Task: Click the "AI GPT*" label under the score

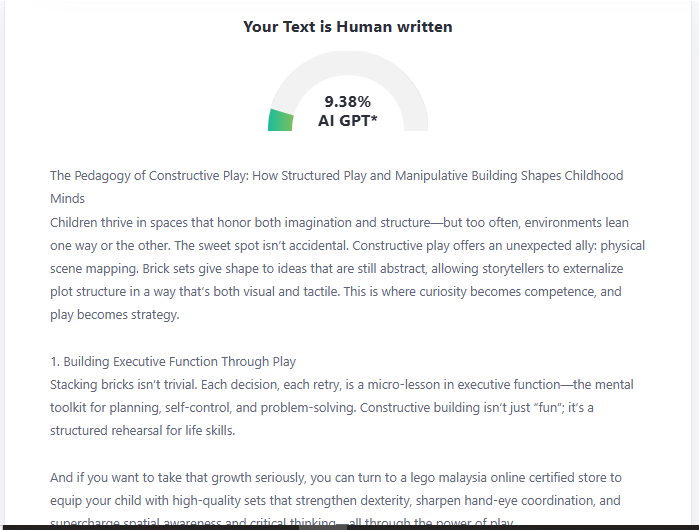Action: click(x=348, y=121)
